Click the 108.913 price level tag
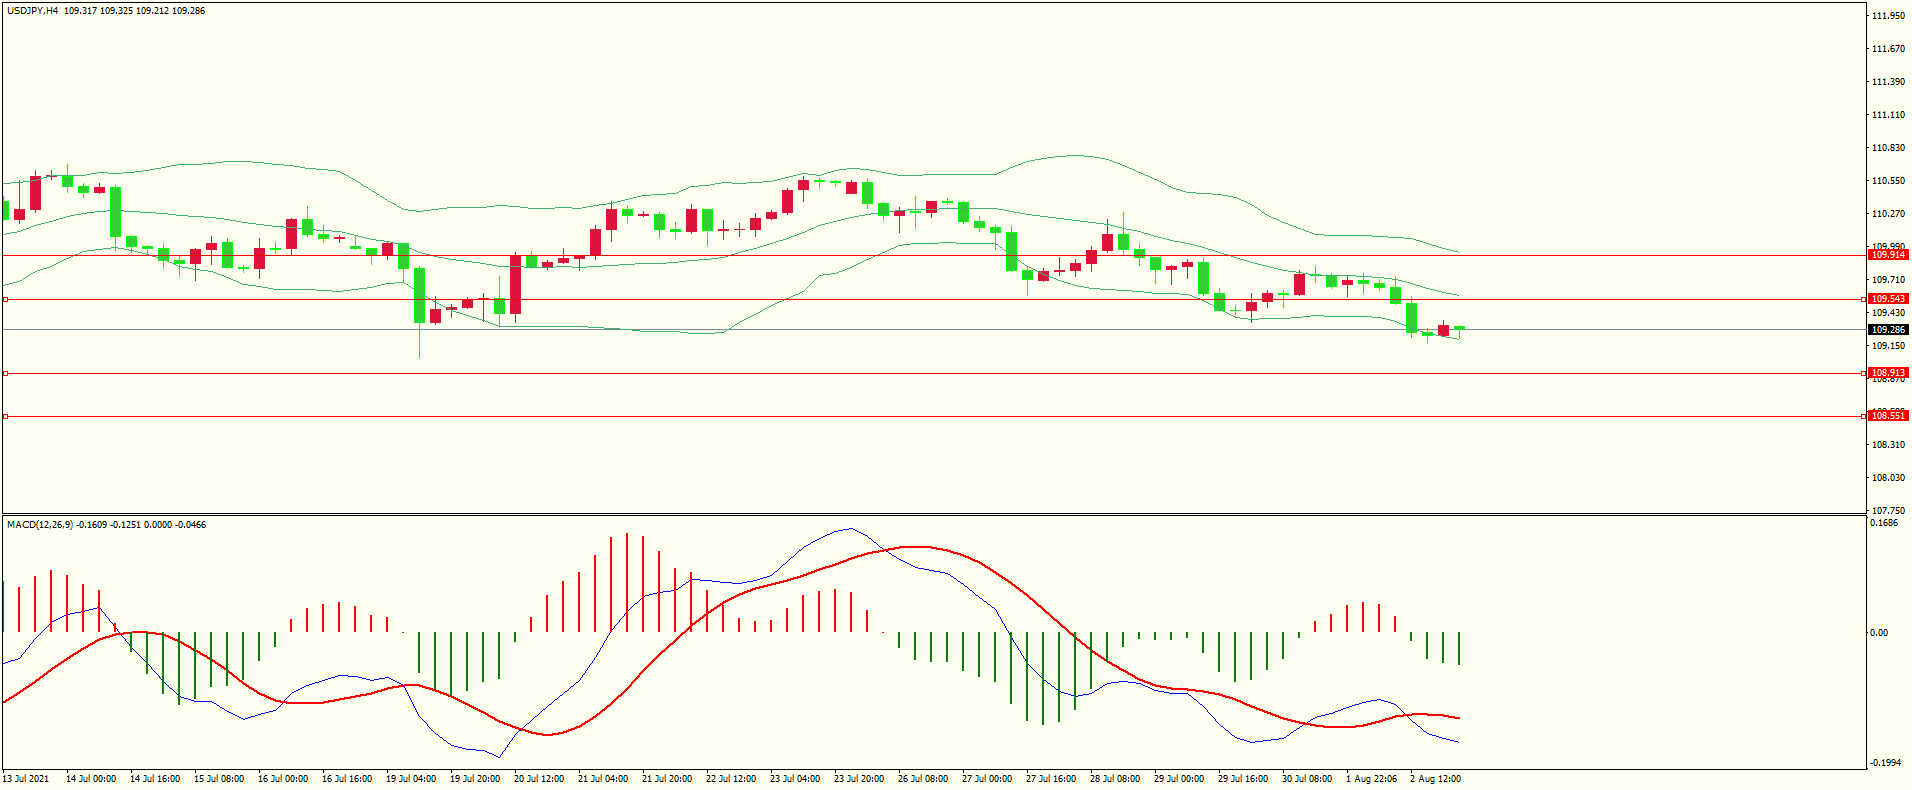 [x=1888, y=373]
